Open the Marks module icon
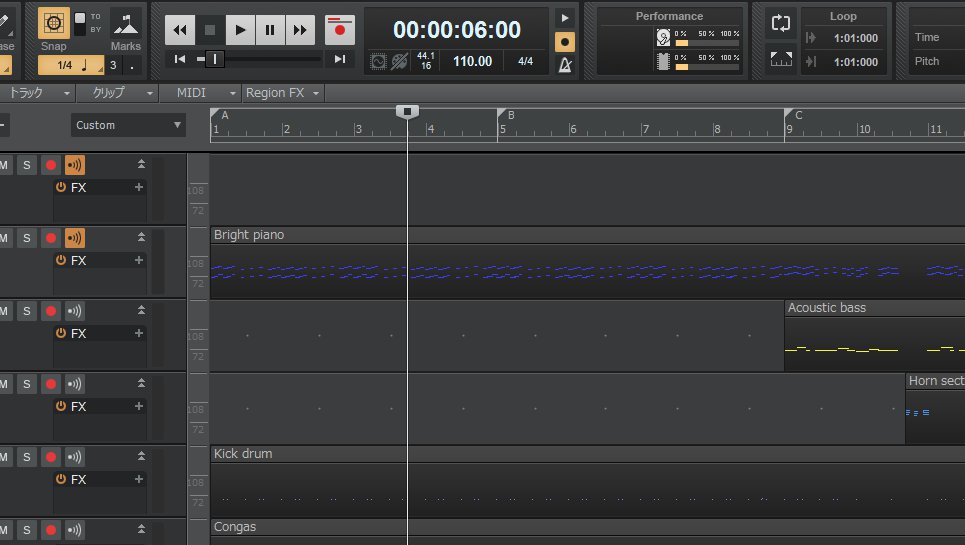Image resolution: width=965 pixels, height=545 pixels. [125, 24]
